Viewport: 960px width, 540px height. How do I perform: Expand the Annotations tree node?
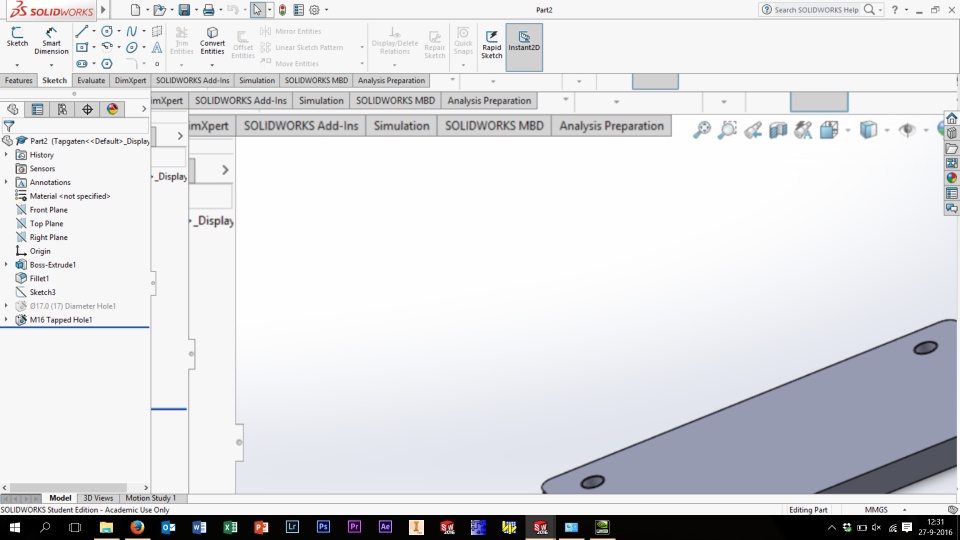(x=6, y=182)
